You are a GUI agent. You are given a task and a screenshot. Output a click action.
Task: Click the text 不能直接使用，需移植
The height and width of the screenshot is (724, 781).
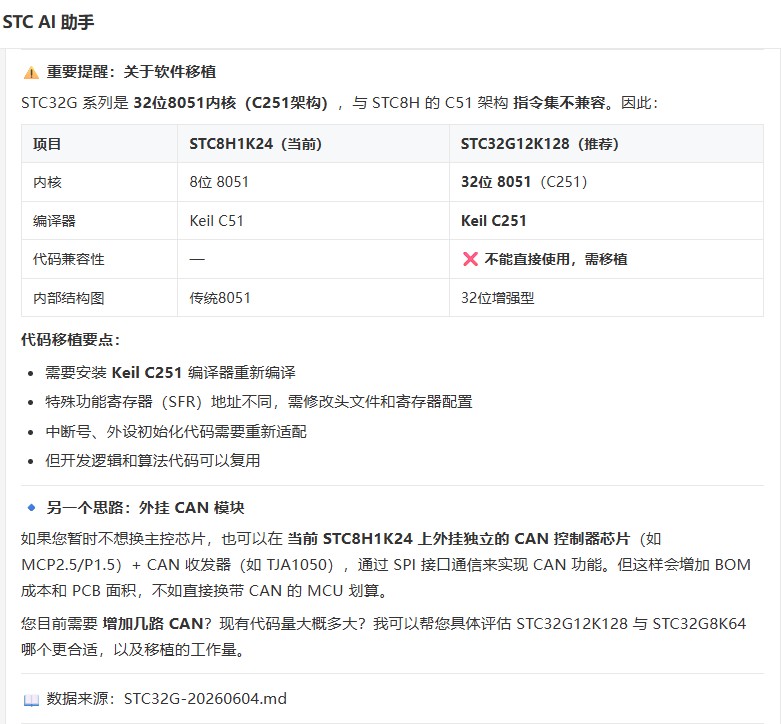pos(556,259)
